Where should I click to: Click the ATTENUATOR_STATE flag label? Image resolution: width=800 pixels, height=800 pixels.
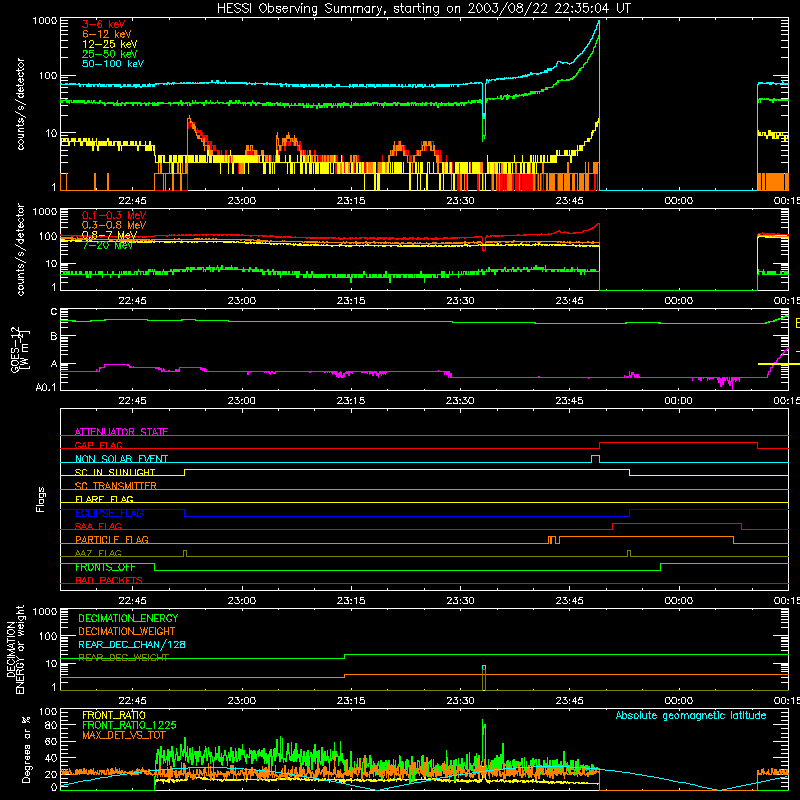(x=121, y=432)
